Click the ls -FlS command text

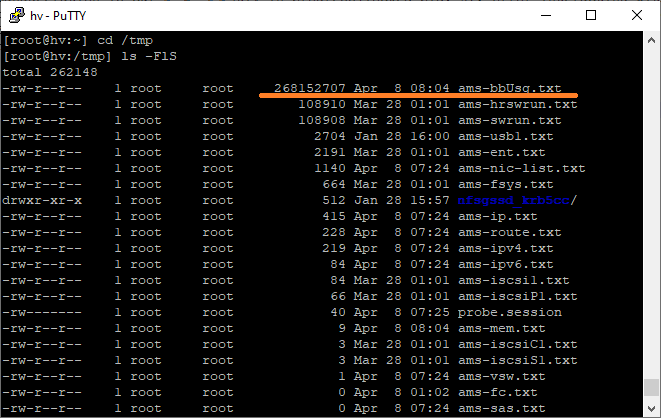[149, 56]
